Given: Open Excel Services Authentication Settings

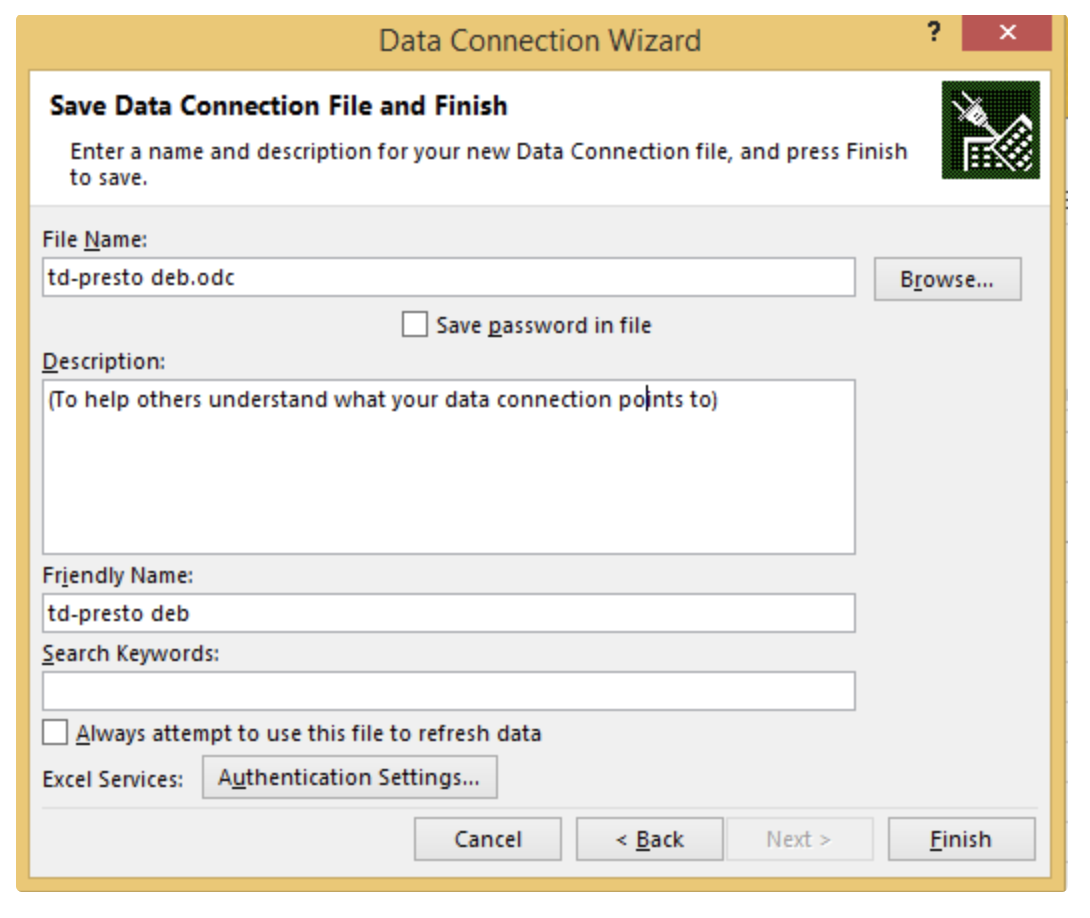Looking at the screenshot, I should pyautogui.click(x=349, y=778).
